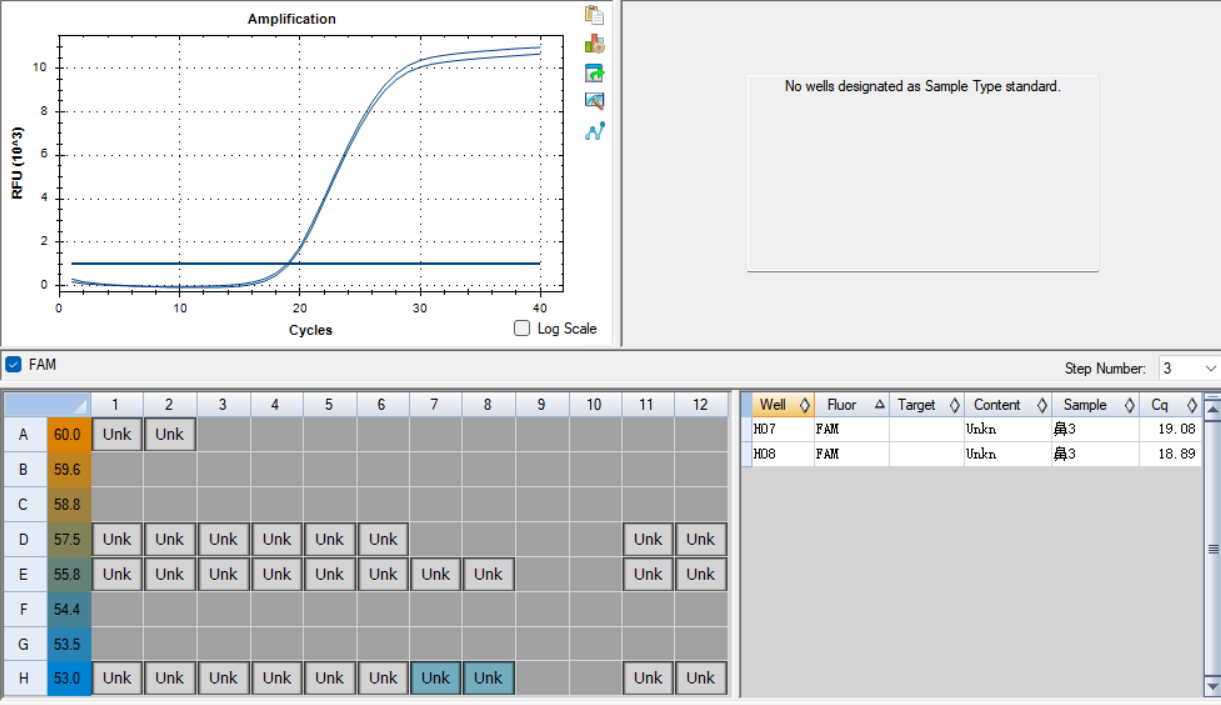Click the results table scrollbar down arrow
The width and height of the screenshot is (1221, 705).
click(x=1211, y=688)
